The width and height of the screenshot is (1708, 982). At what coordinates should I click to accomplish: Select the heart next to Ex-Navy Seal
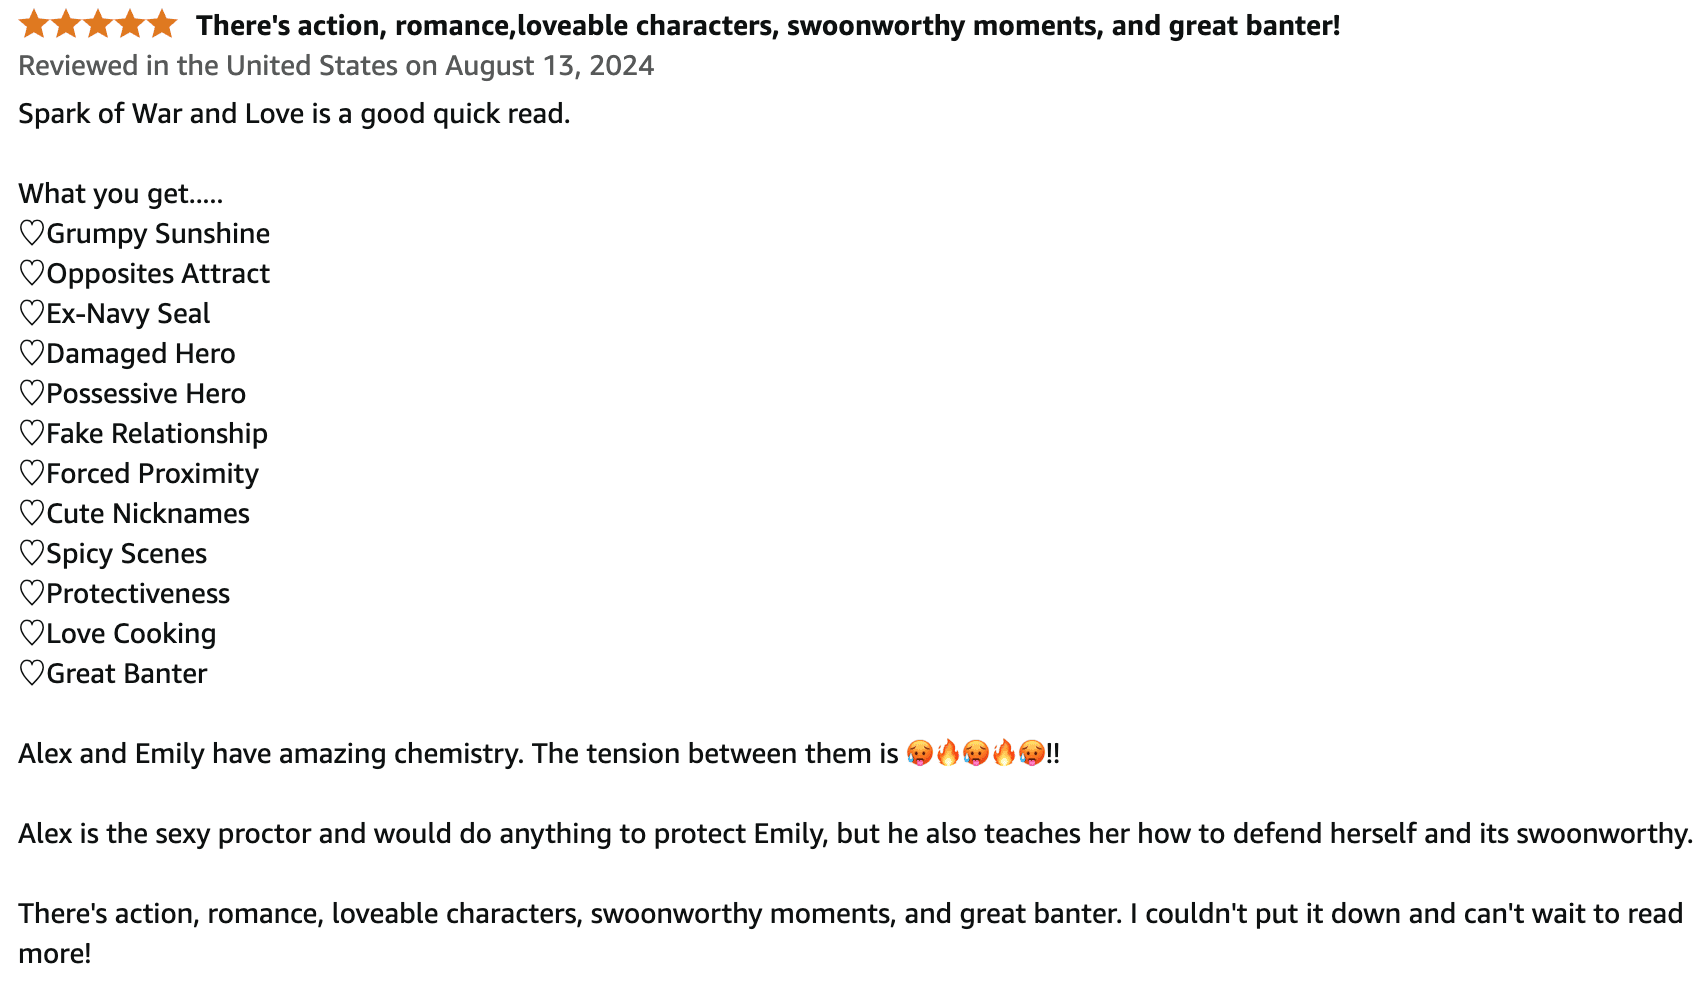click(x=32, y=313)
